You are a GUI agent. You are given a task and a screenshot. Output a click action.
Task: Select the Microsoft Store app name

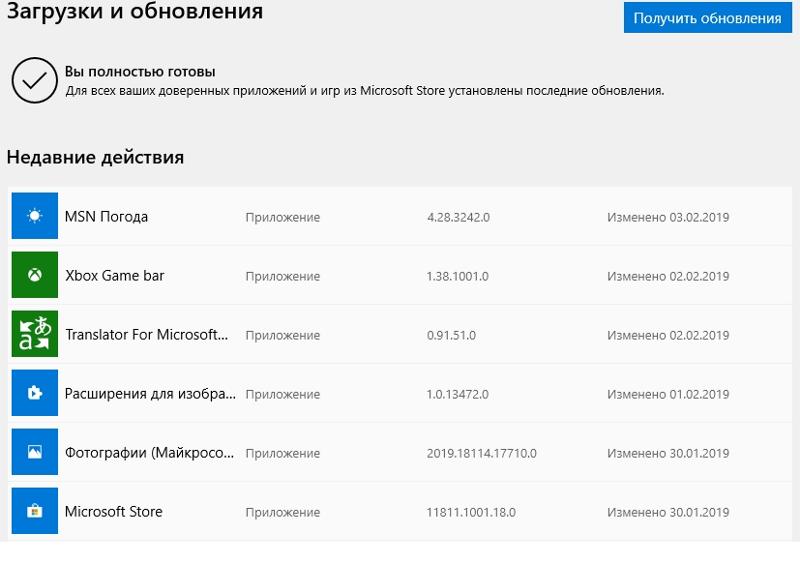[x=114, y=512]
